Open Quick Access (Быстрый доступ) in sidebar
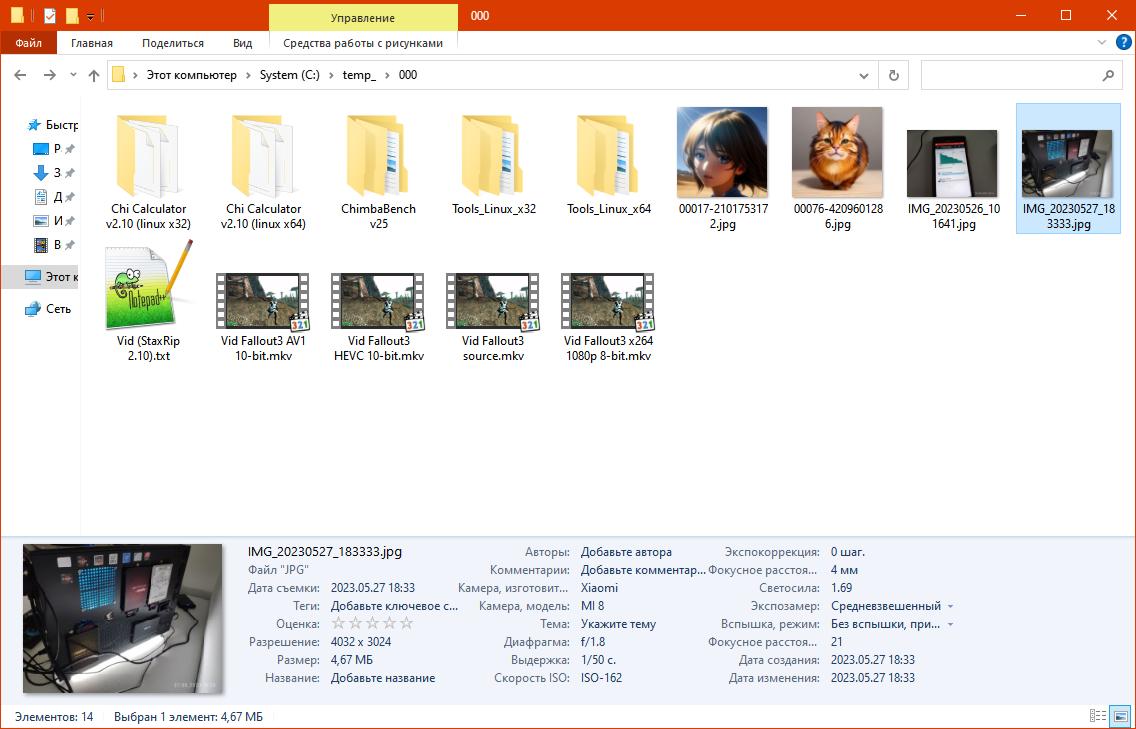This screenshot has width=1136, height=729. 52,125
